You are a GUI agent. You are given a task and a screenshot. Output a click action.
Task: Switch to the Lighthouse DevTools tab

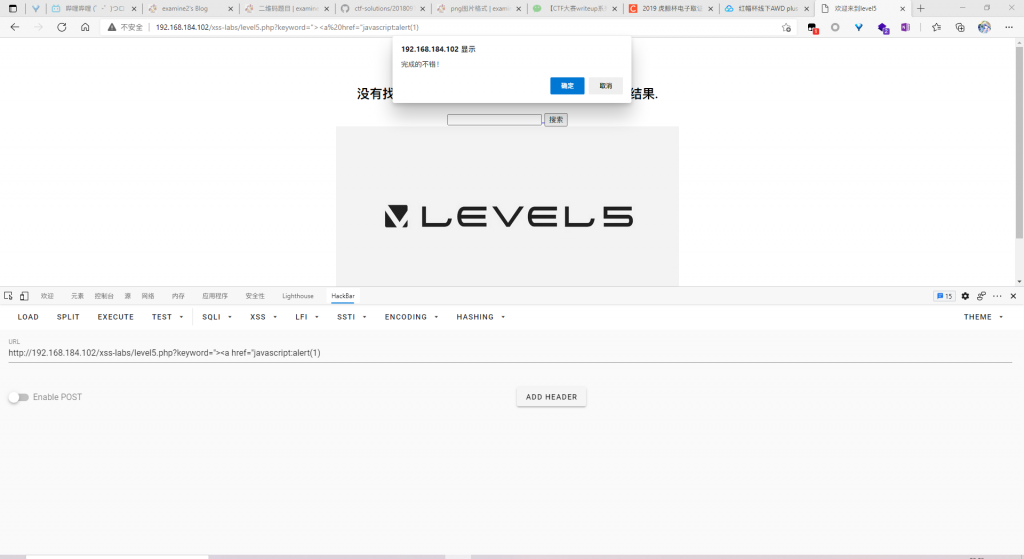(298, 296)
